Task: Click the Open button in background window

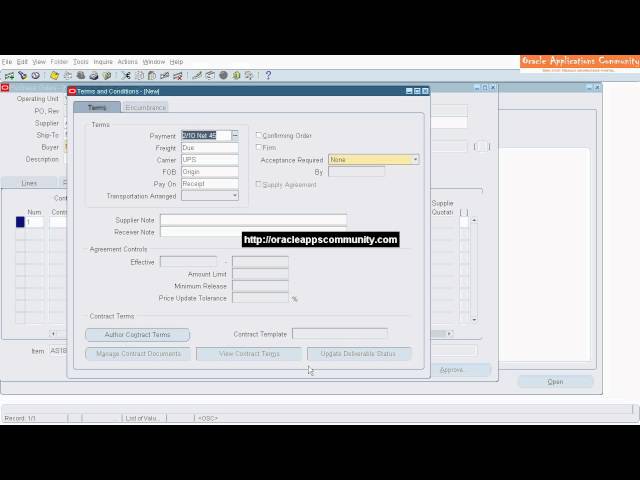Action: pos(556,382)
